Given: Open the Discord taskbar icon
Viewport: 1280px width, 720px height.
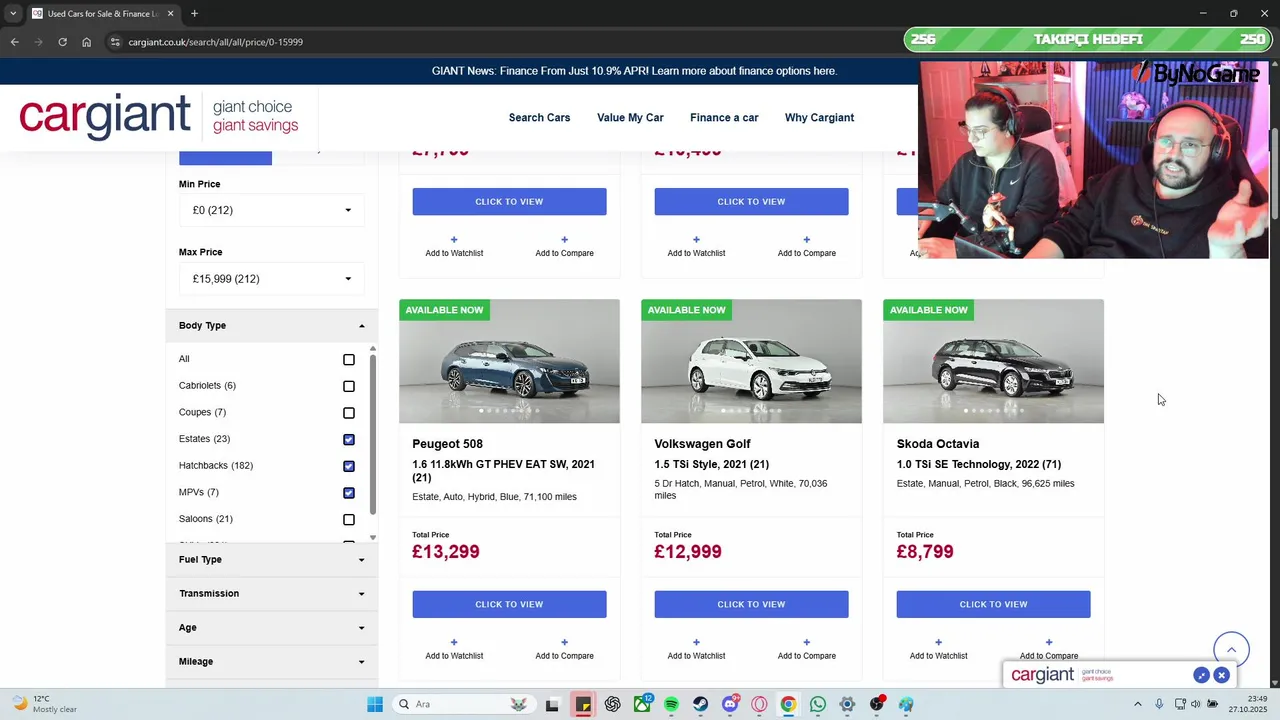Looking at the screenshot, I should click(x=730, y=704).
